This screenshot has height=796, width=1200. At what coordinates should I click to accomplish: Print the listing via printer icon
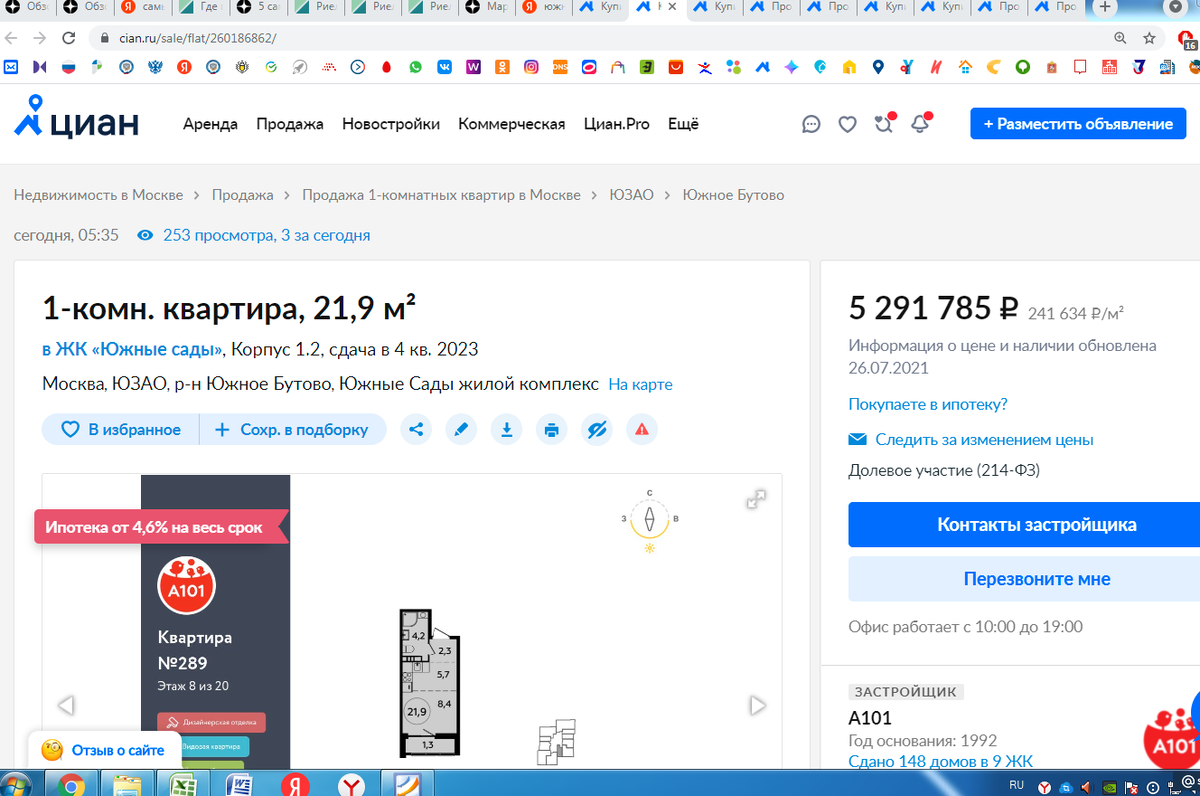pos(551,430)
